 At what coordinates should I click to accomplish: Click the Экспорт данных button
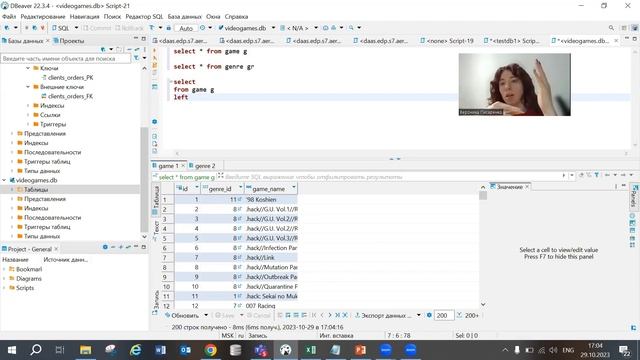pyautogui.click(x=383, y=315)
